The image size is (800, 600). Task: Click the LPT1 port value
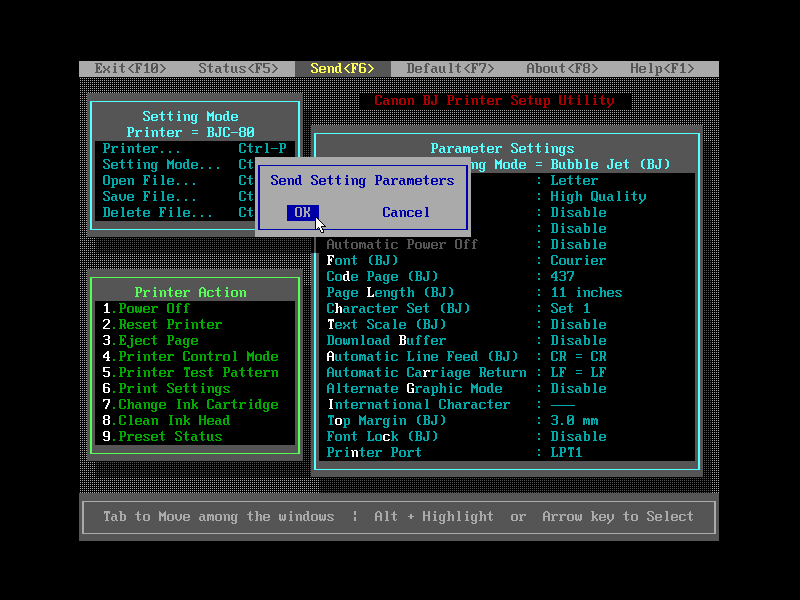pyautogui.click(x=566, y=453)
